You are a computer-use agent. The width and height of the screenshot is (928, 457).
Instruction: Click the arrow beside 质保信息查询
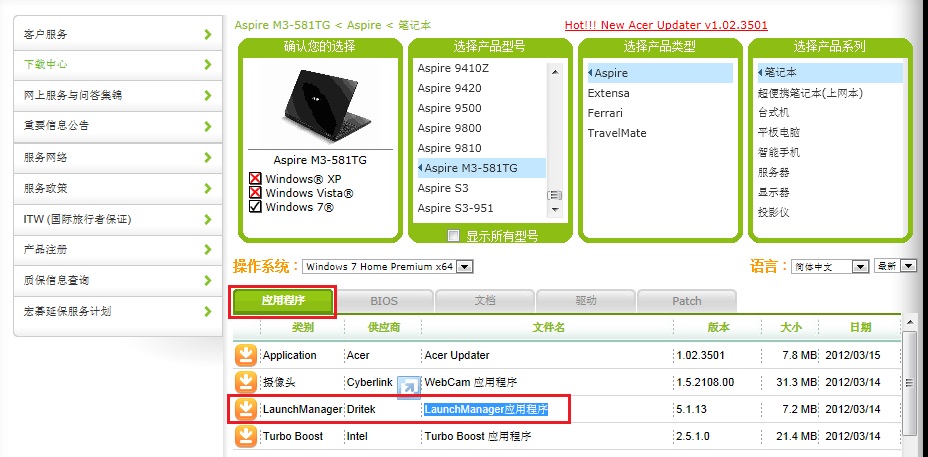pyautogui.click(x=208, y=280)
